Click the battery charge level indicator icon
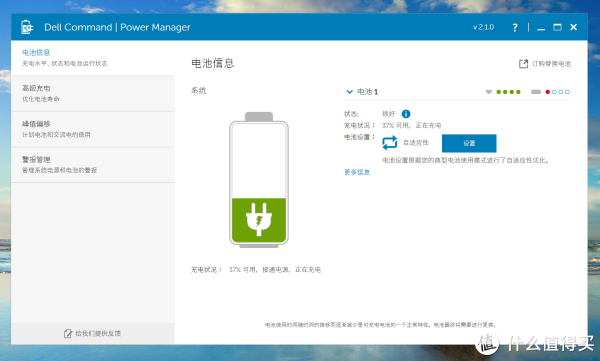 point(536,92)
